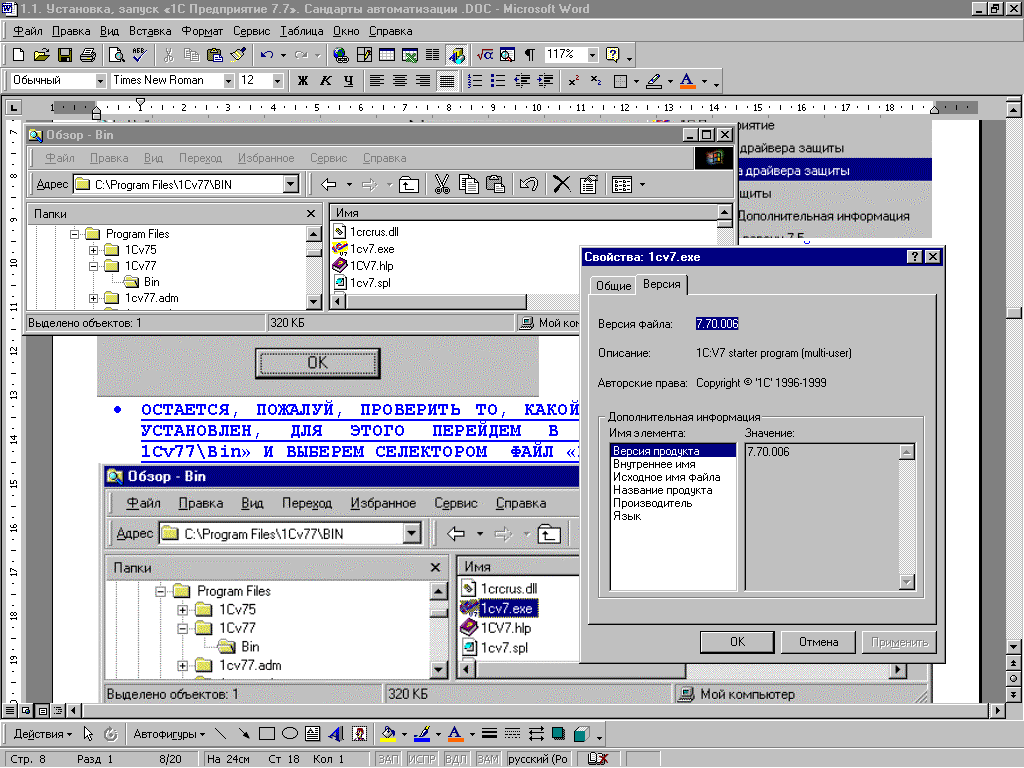Open the zoom 117% dropdown
The width and height of the screenshot is (1024, 768).
click(x=592, y=55)
